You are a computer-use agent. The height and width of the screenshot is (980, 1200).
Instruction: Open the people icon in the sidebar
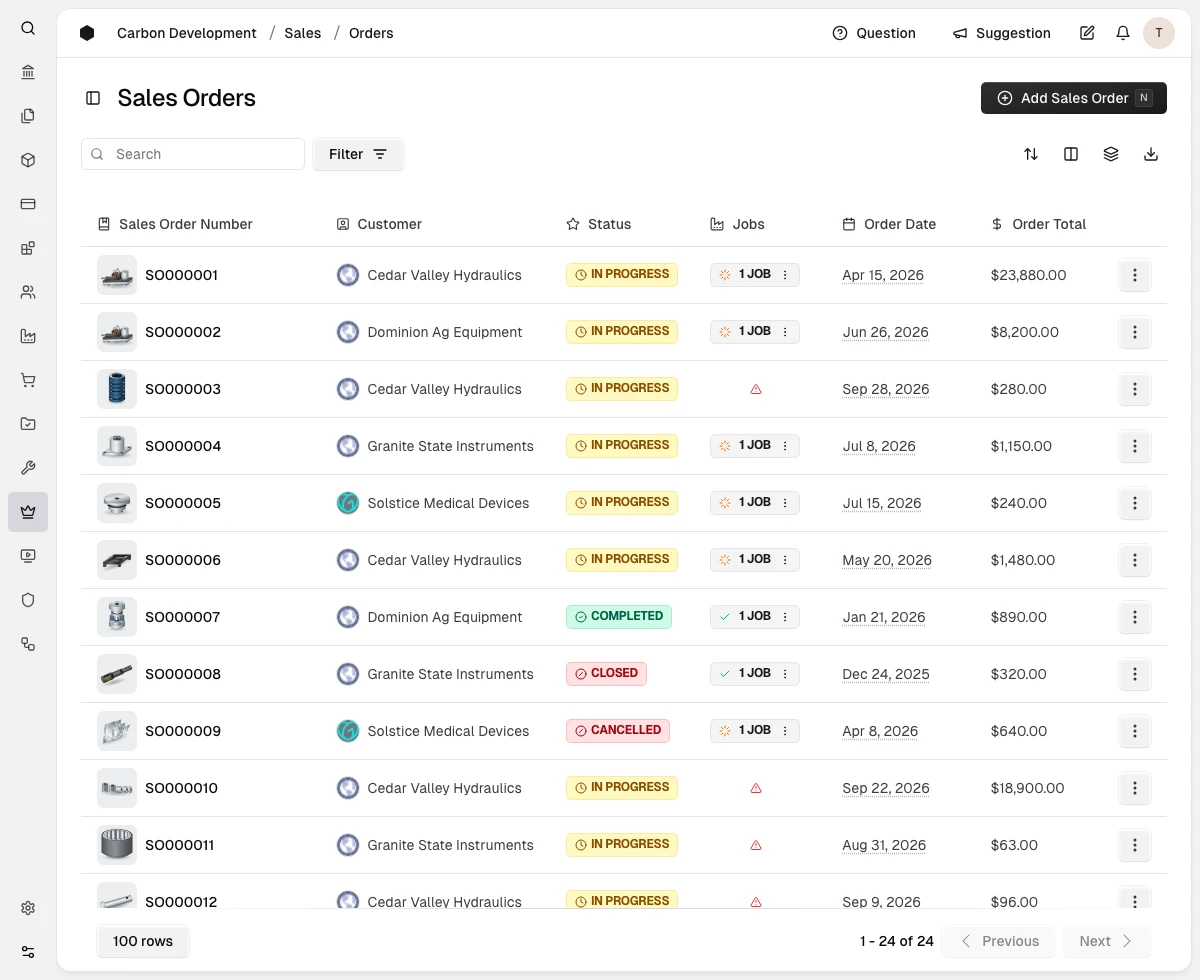coord(28,292)
